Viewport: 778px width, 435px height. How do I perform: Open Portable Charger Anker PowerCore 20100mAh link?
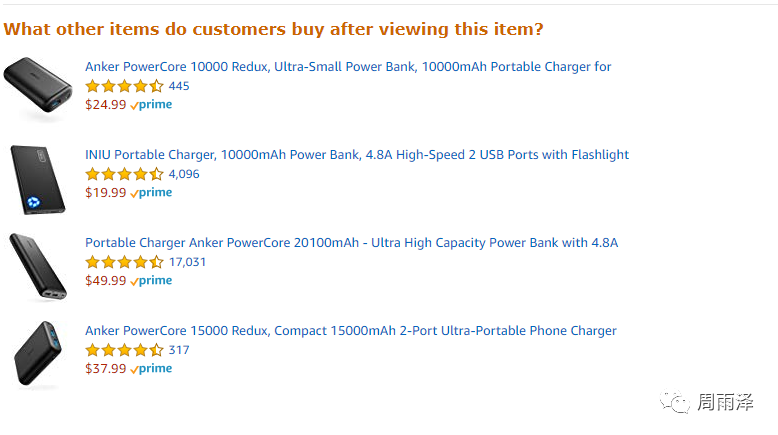pos(351,243)
